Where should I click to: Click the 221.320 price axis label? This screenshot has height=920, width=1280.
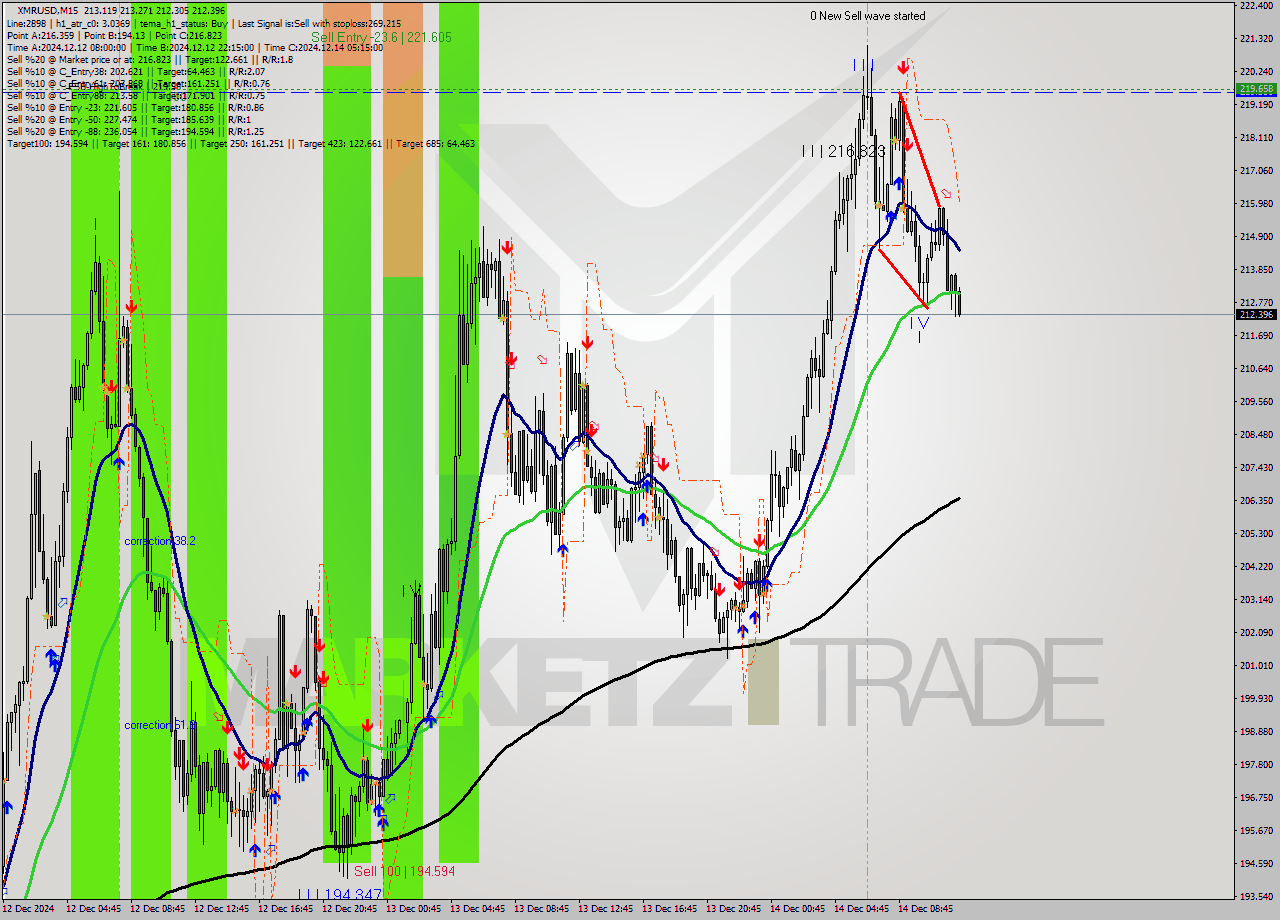pos(1256,39)
